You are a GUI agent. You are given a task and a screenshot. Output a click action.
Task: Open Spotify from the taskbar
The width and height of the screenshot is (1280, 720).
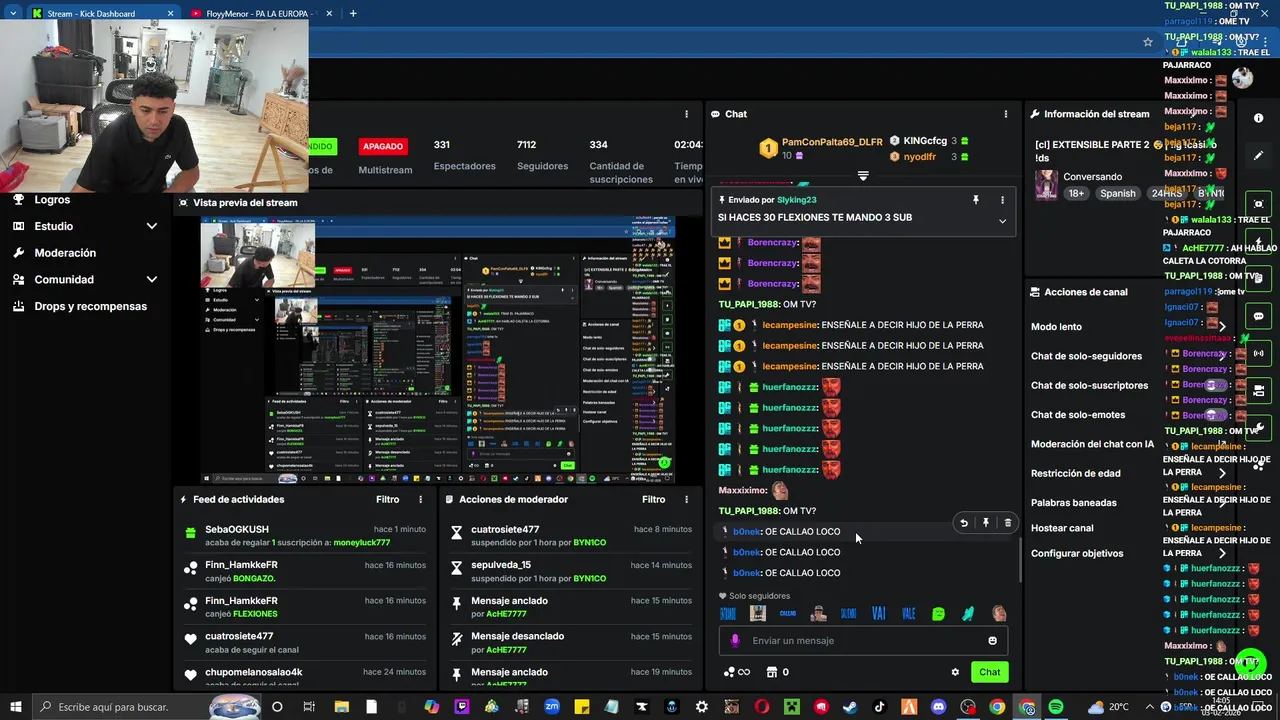pyautogui.click(x=1057, y=707)
